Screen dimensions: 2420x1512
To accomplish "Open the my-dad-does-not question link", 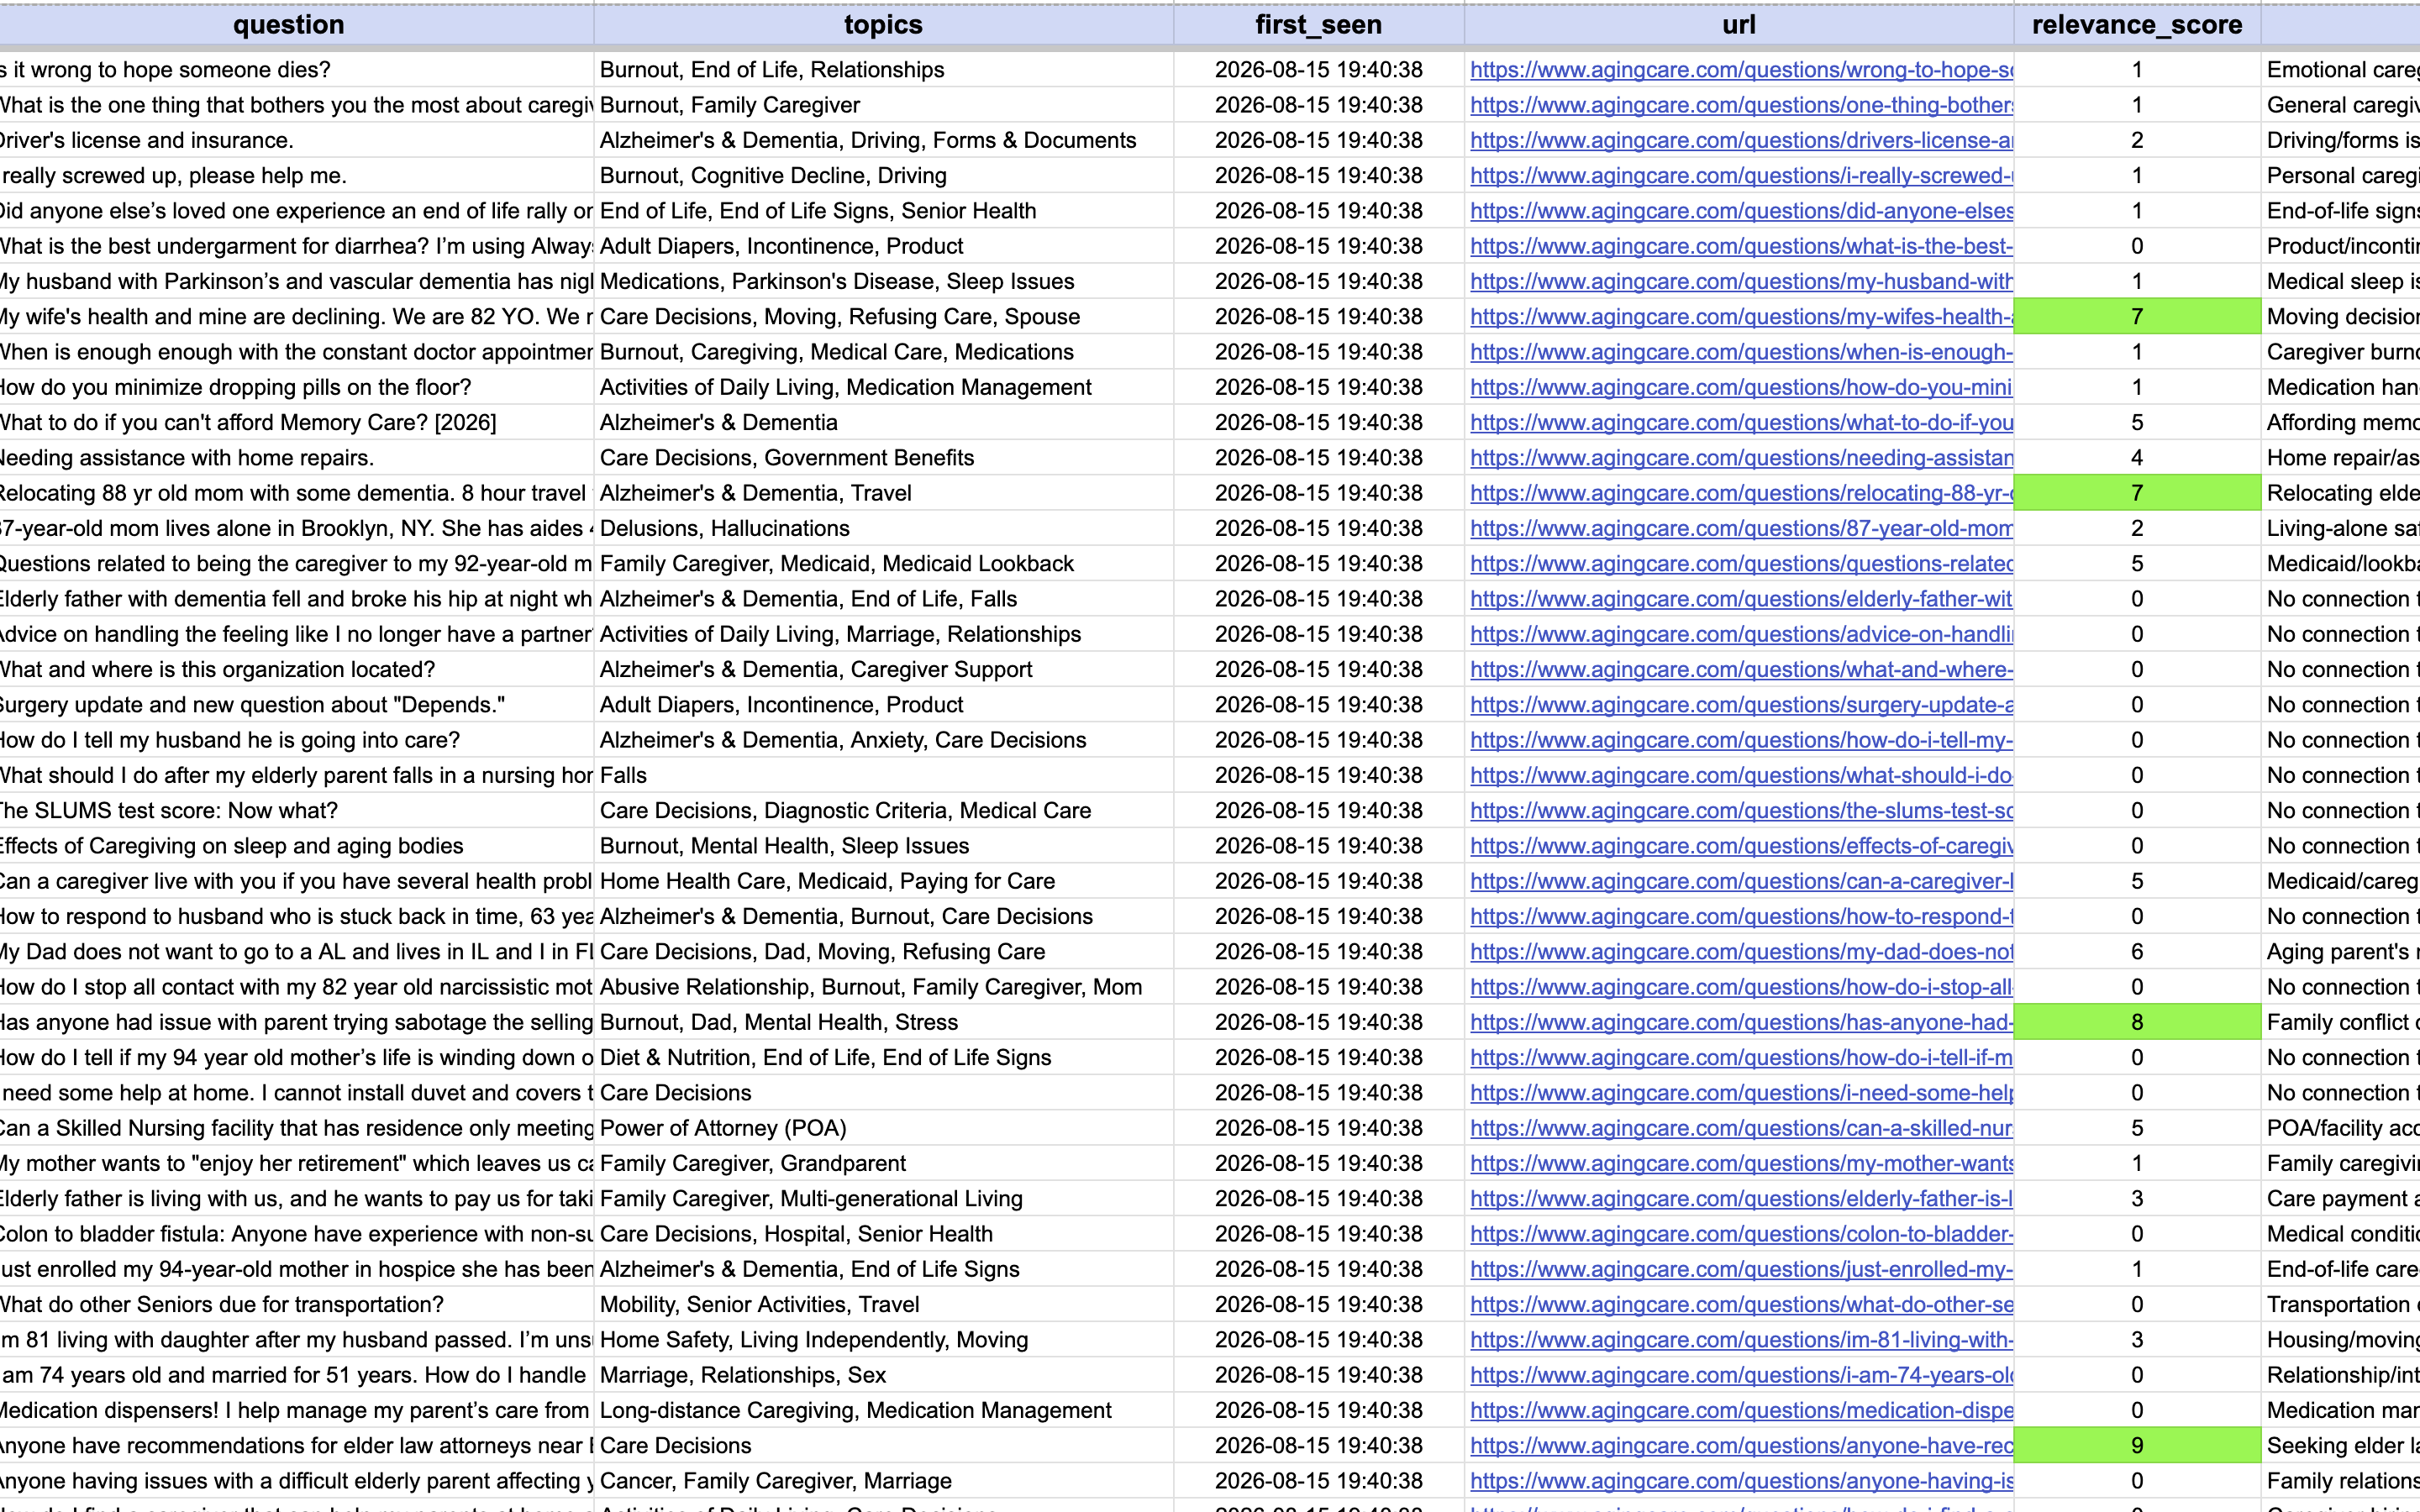I will (1742, 952).
